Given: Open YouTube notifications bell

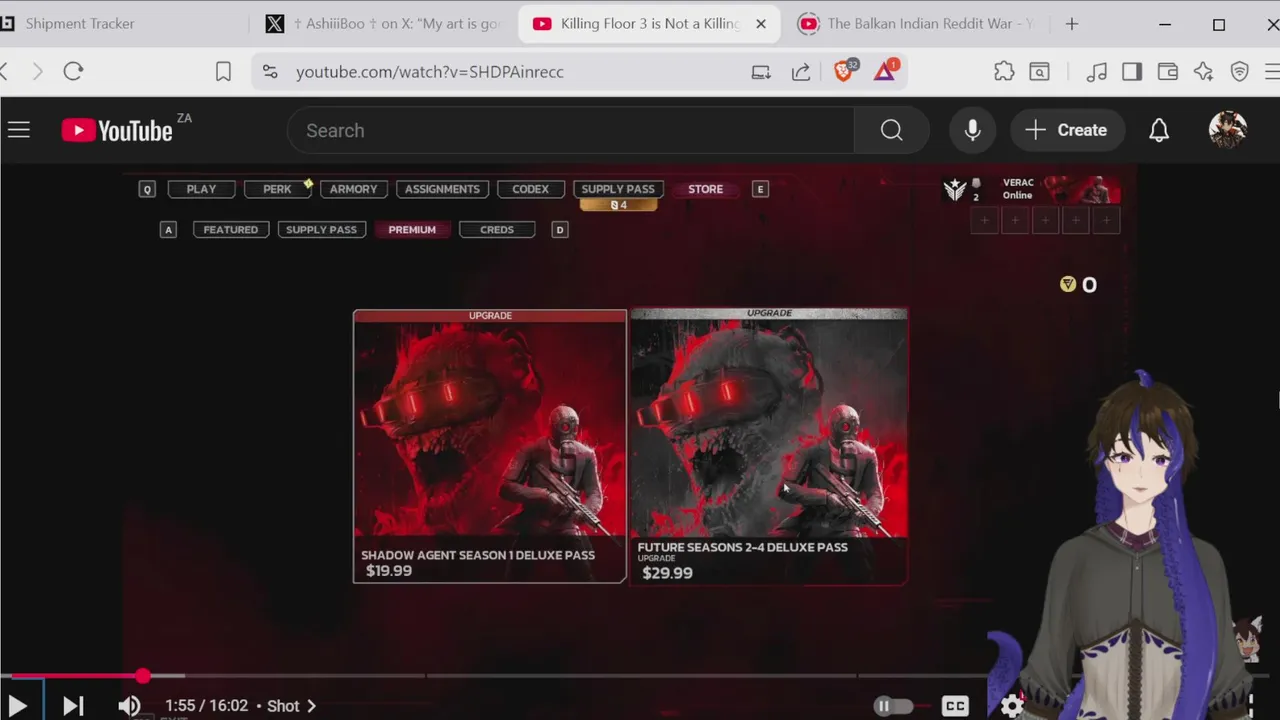Looking at the screenshot, I should coord(1159,130).
